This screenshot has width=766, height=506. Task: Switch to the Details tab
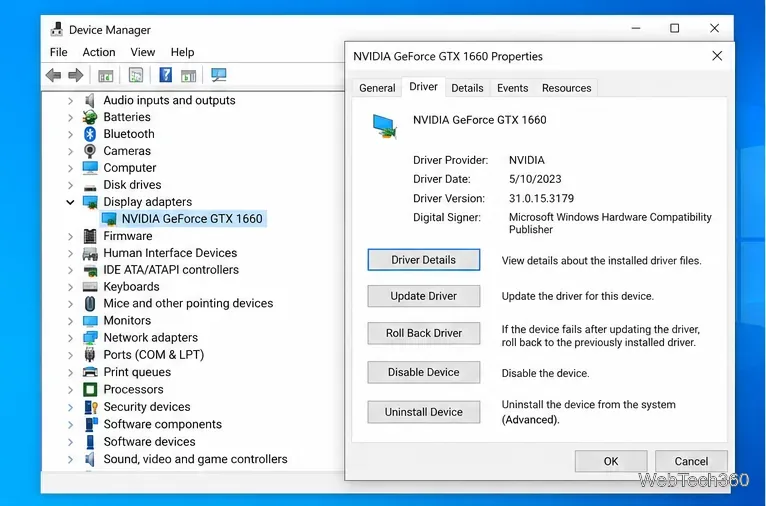point(467,88)
